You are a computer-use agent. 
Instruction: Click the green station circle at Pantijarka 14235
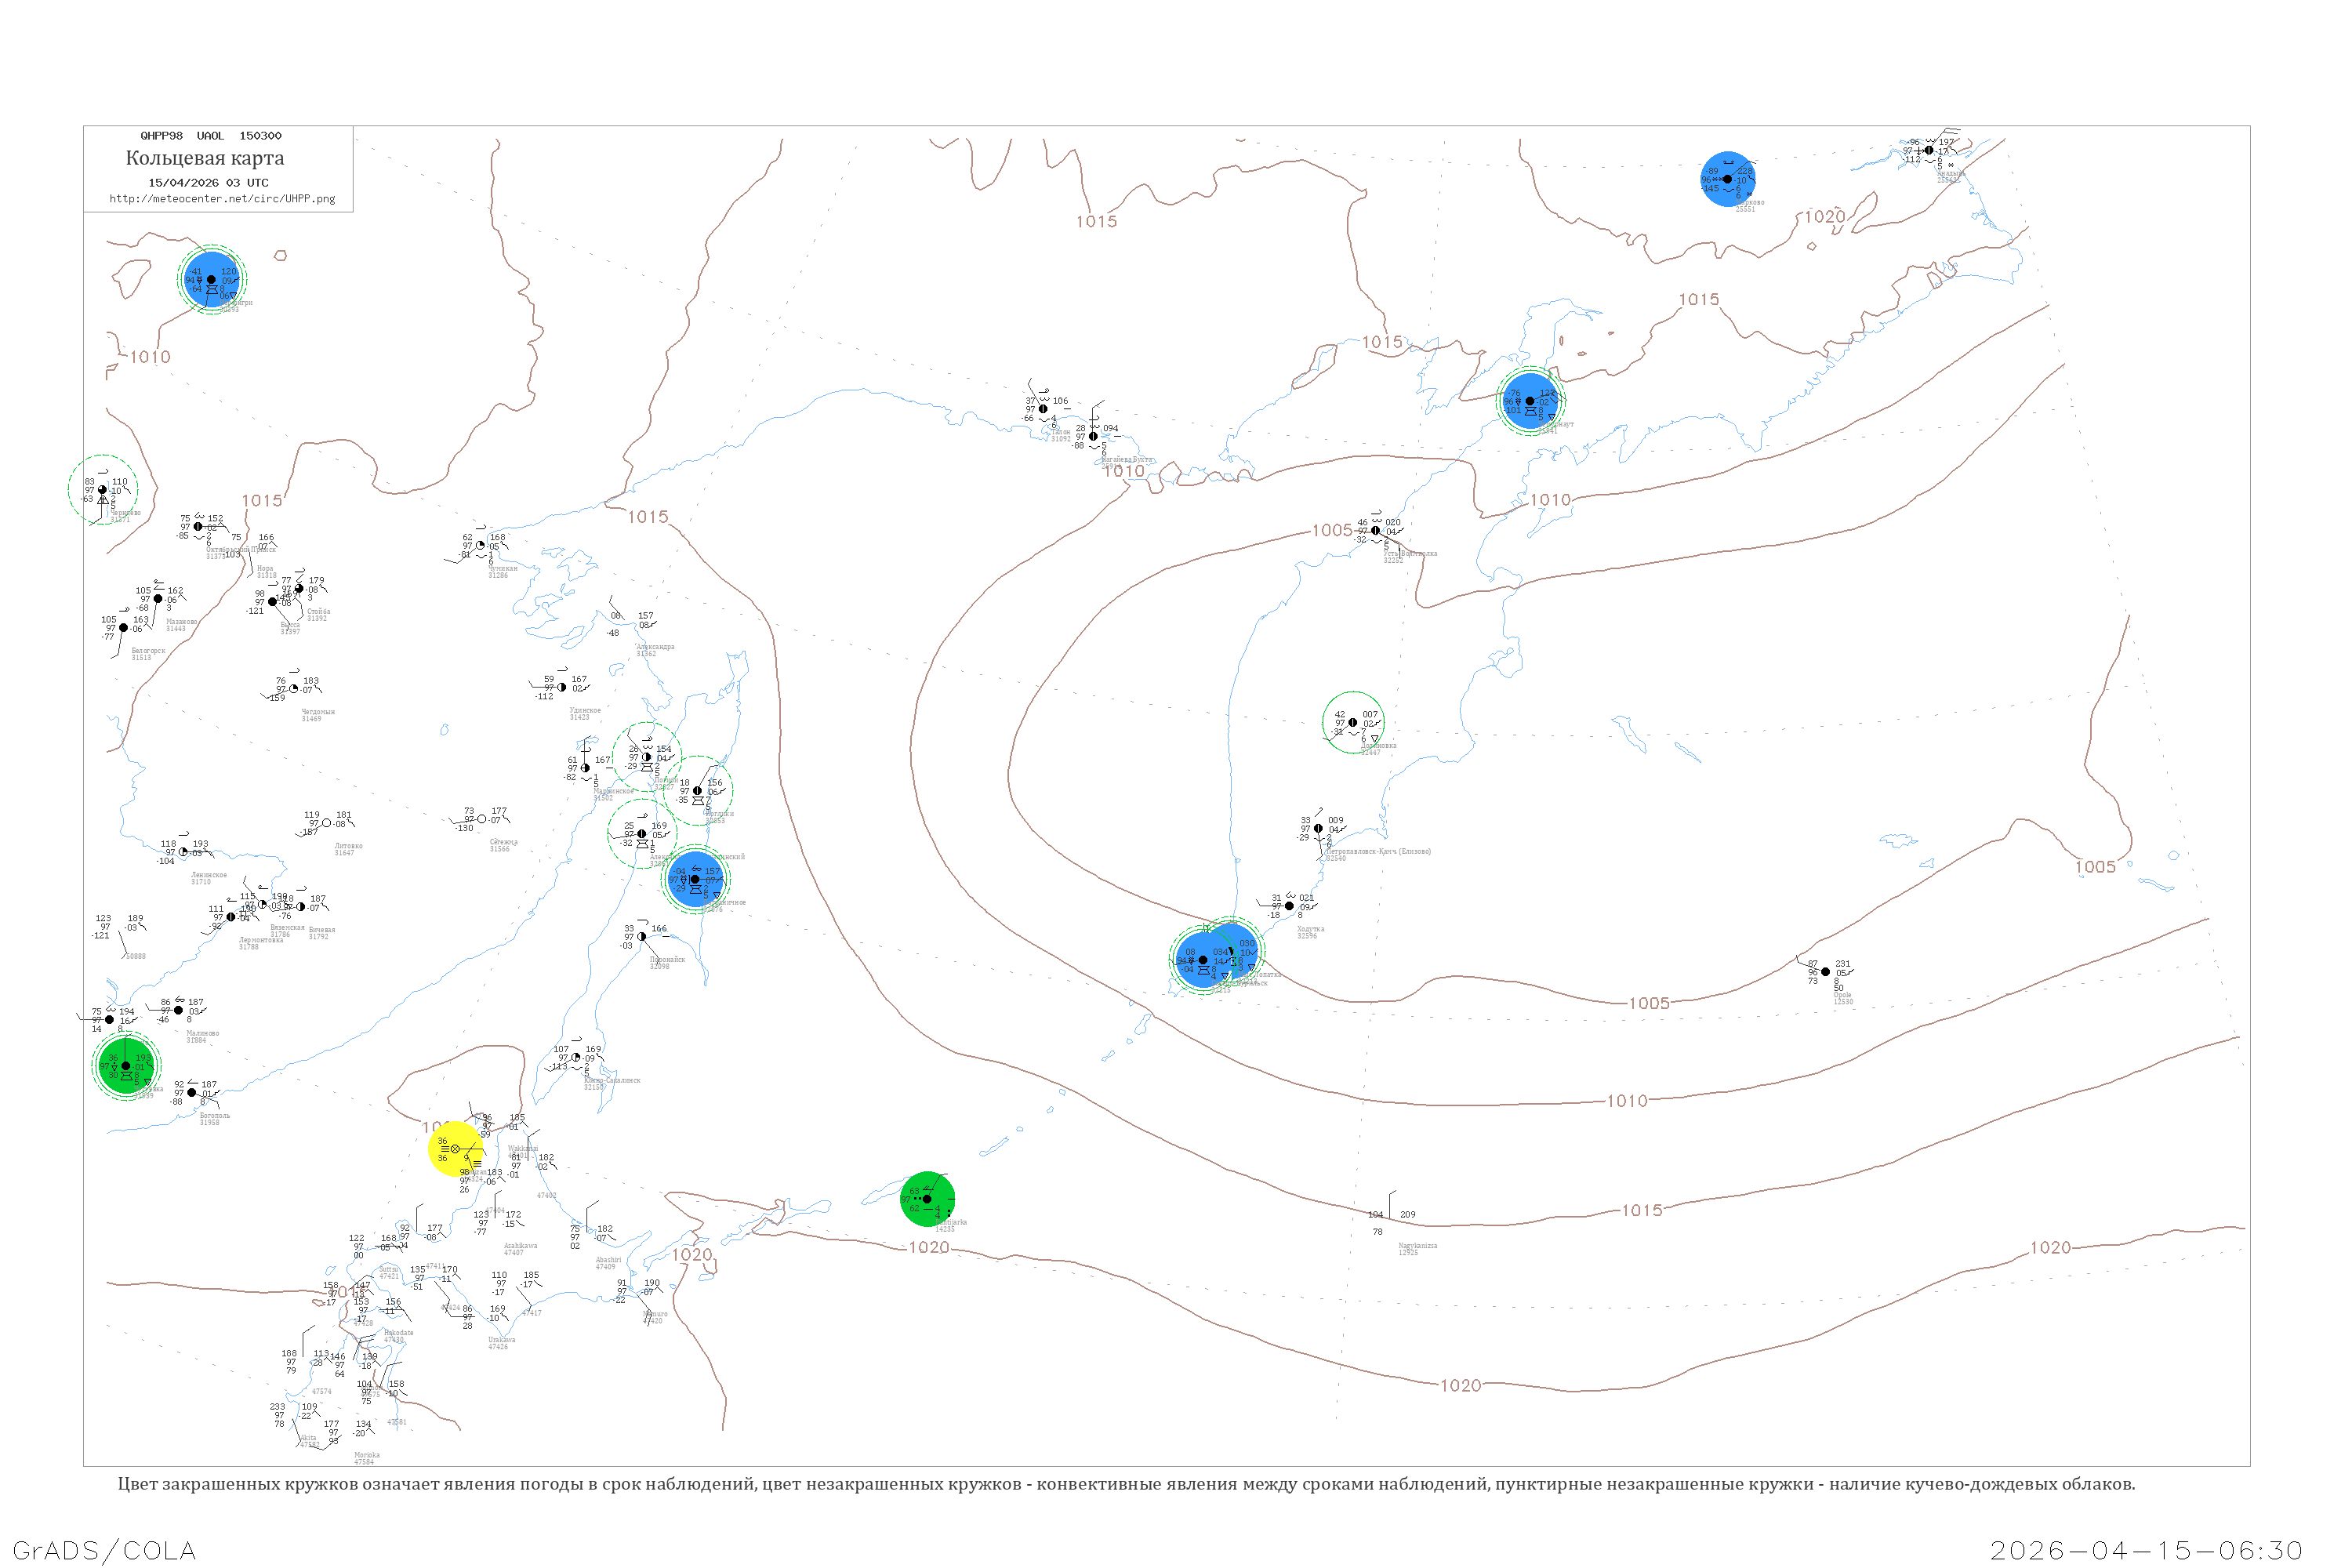927,1199
